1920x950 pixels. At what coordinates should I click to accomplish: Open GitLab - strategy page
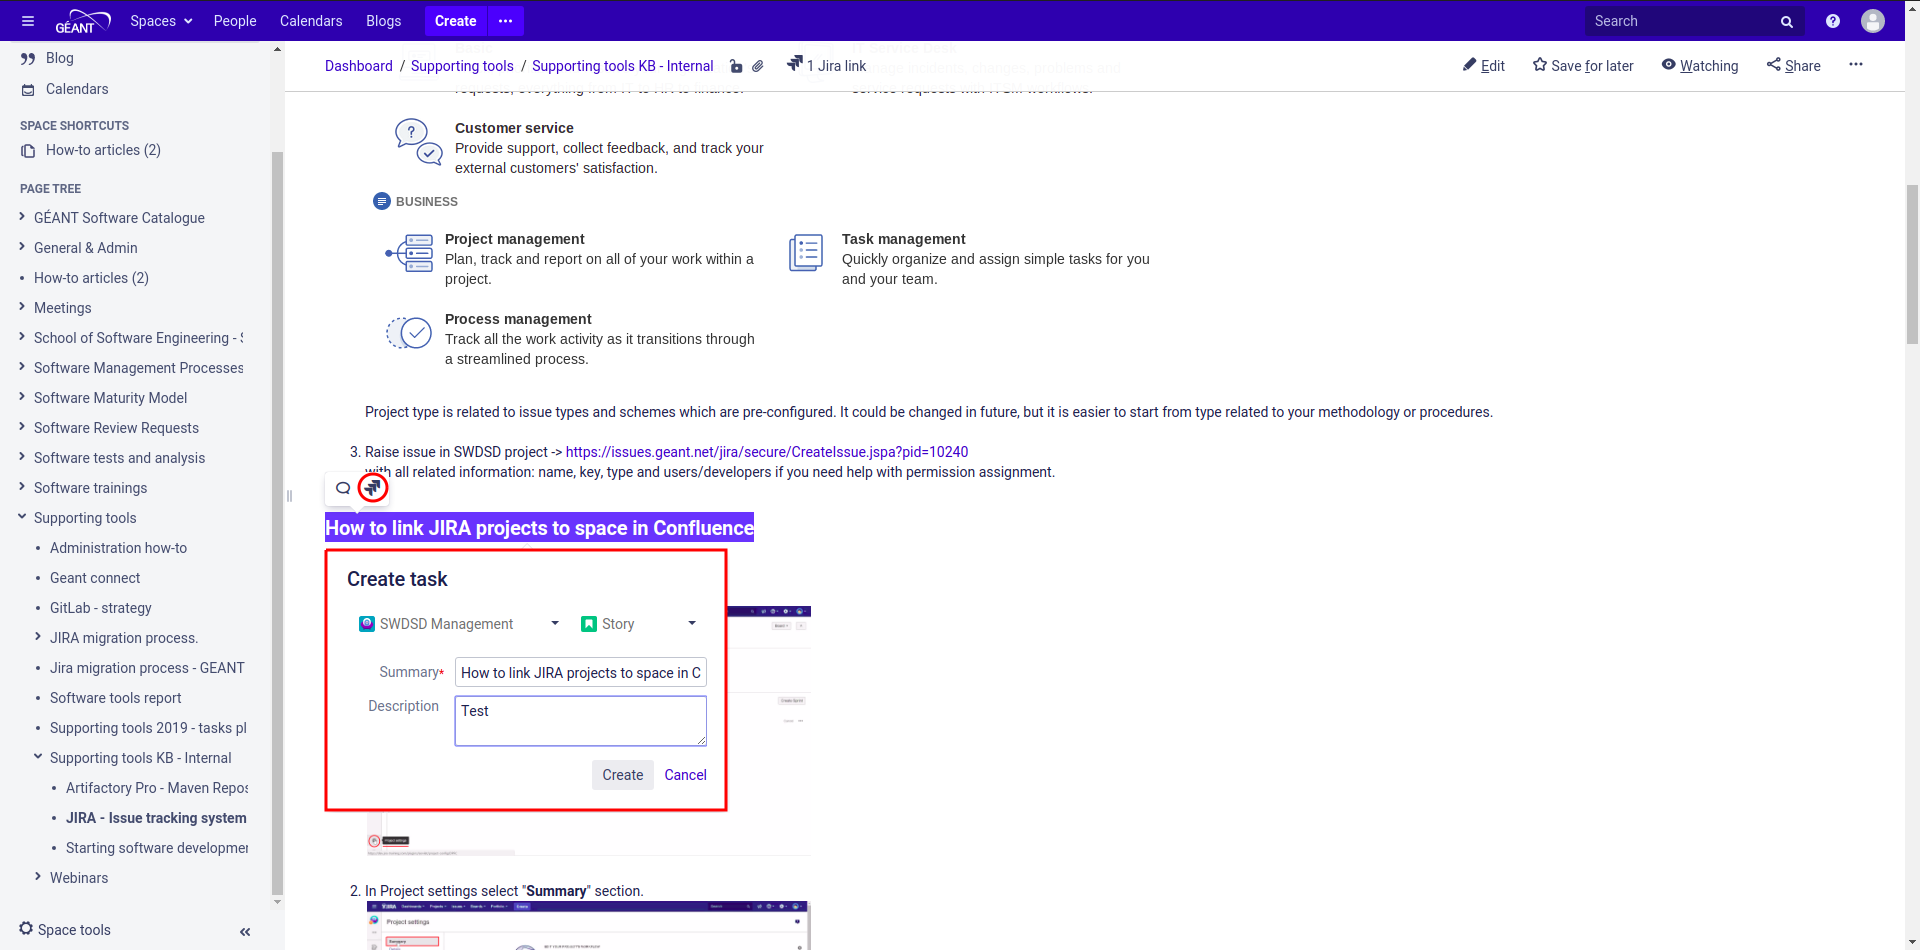click(x=101, y=608)
